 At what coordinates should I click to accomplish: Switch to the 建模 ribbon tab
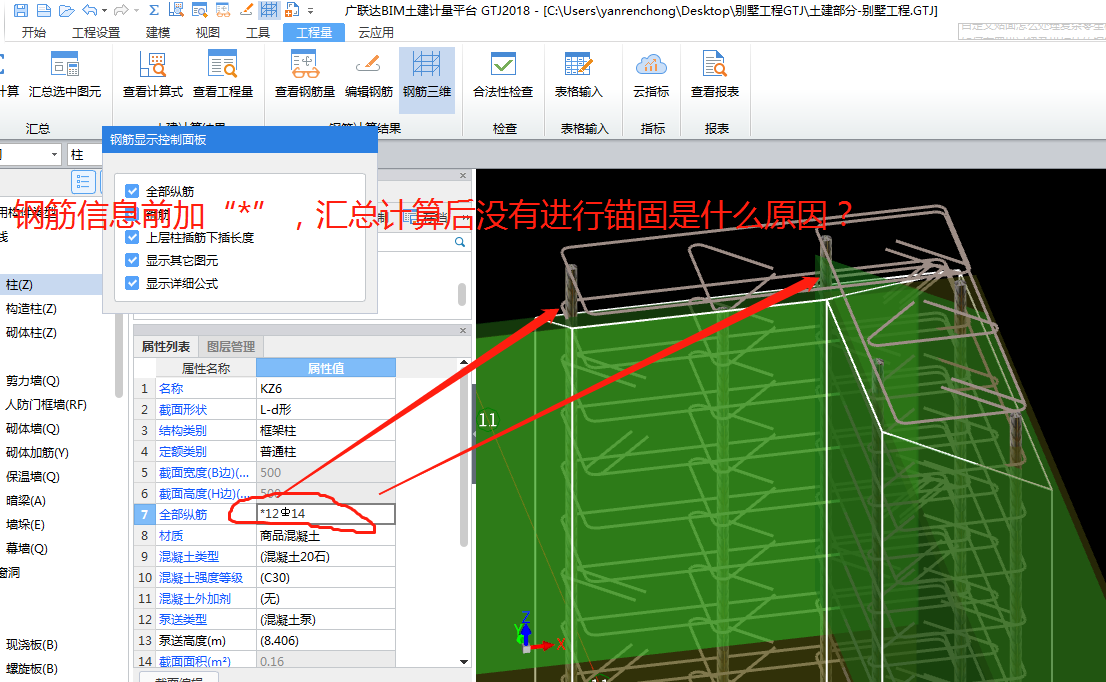pos(158,32)
